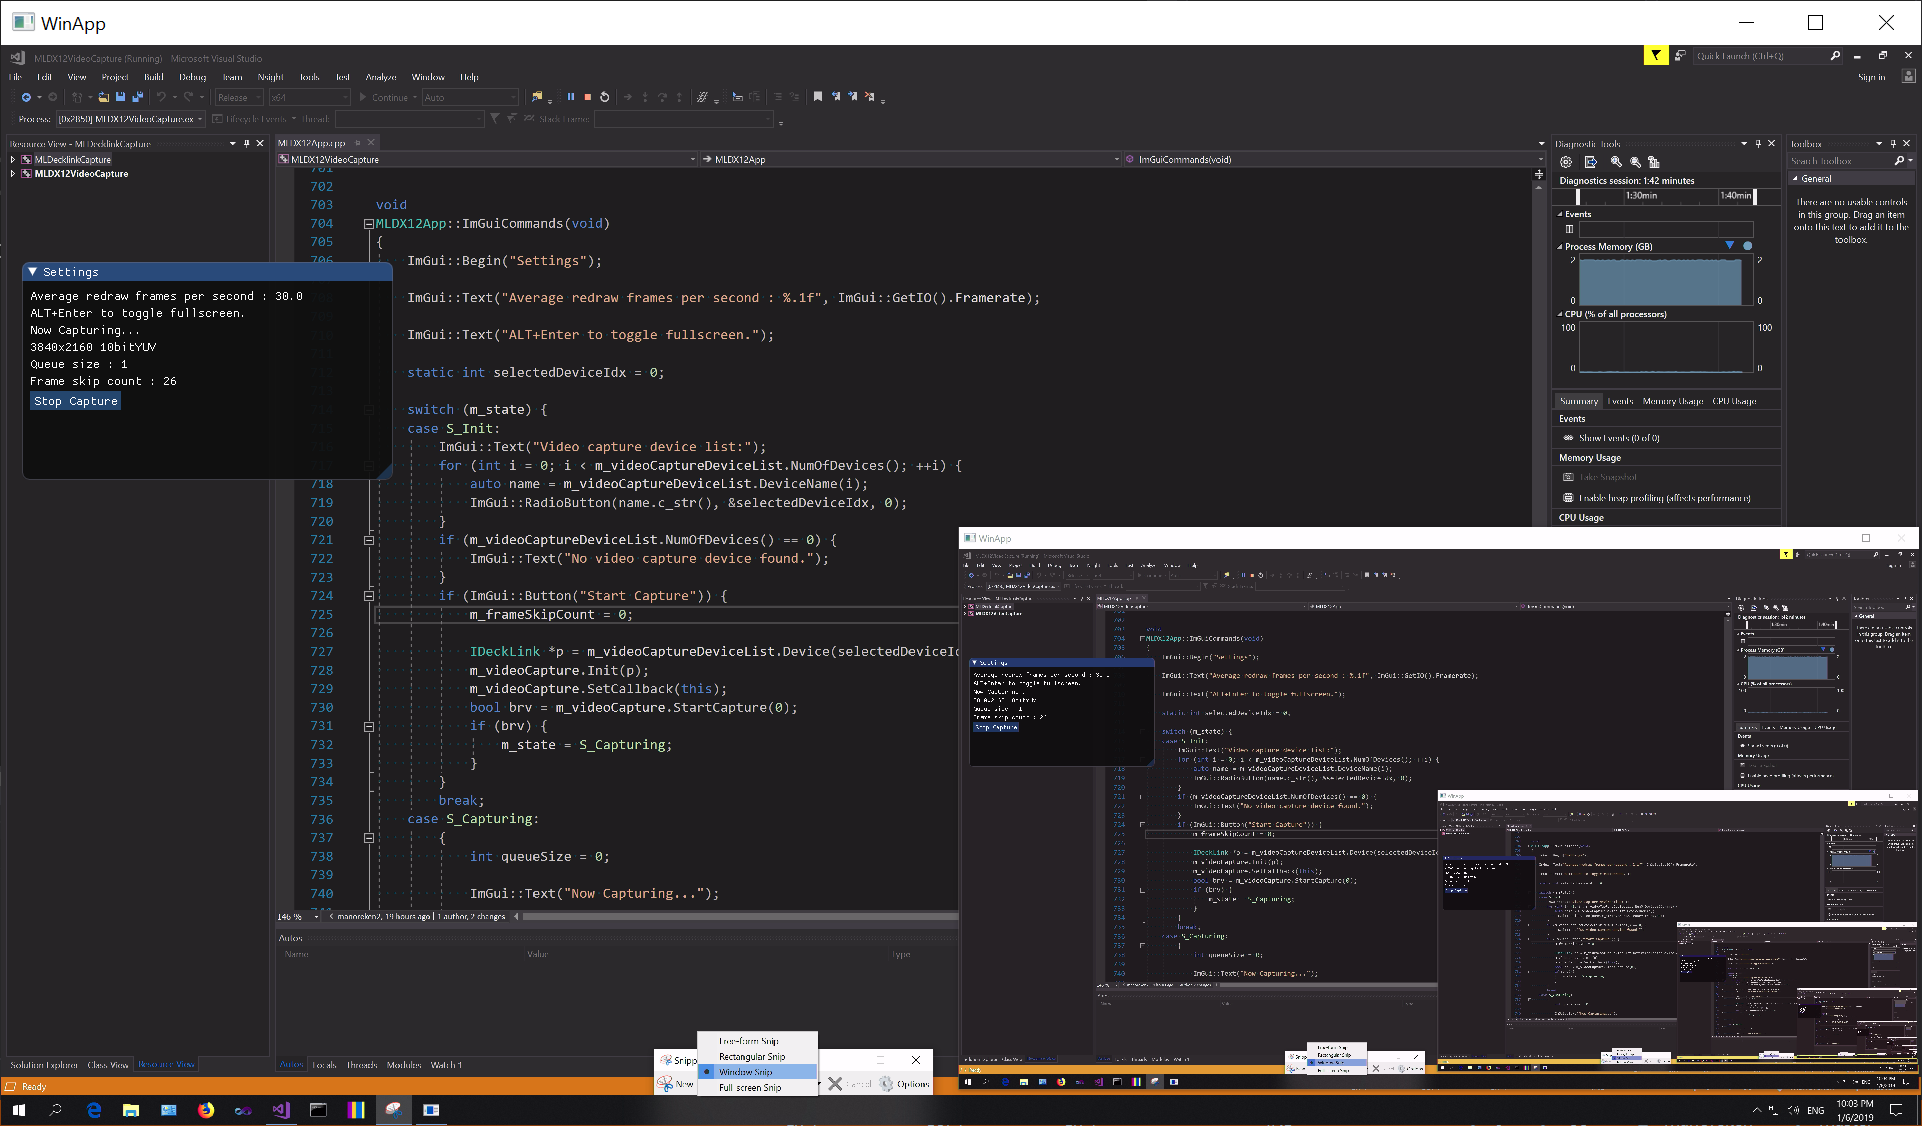Click the Save All toolbar icon
This screenshot has width=1922, height=1126.
coord(137,97)
